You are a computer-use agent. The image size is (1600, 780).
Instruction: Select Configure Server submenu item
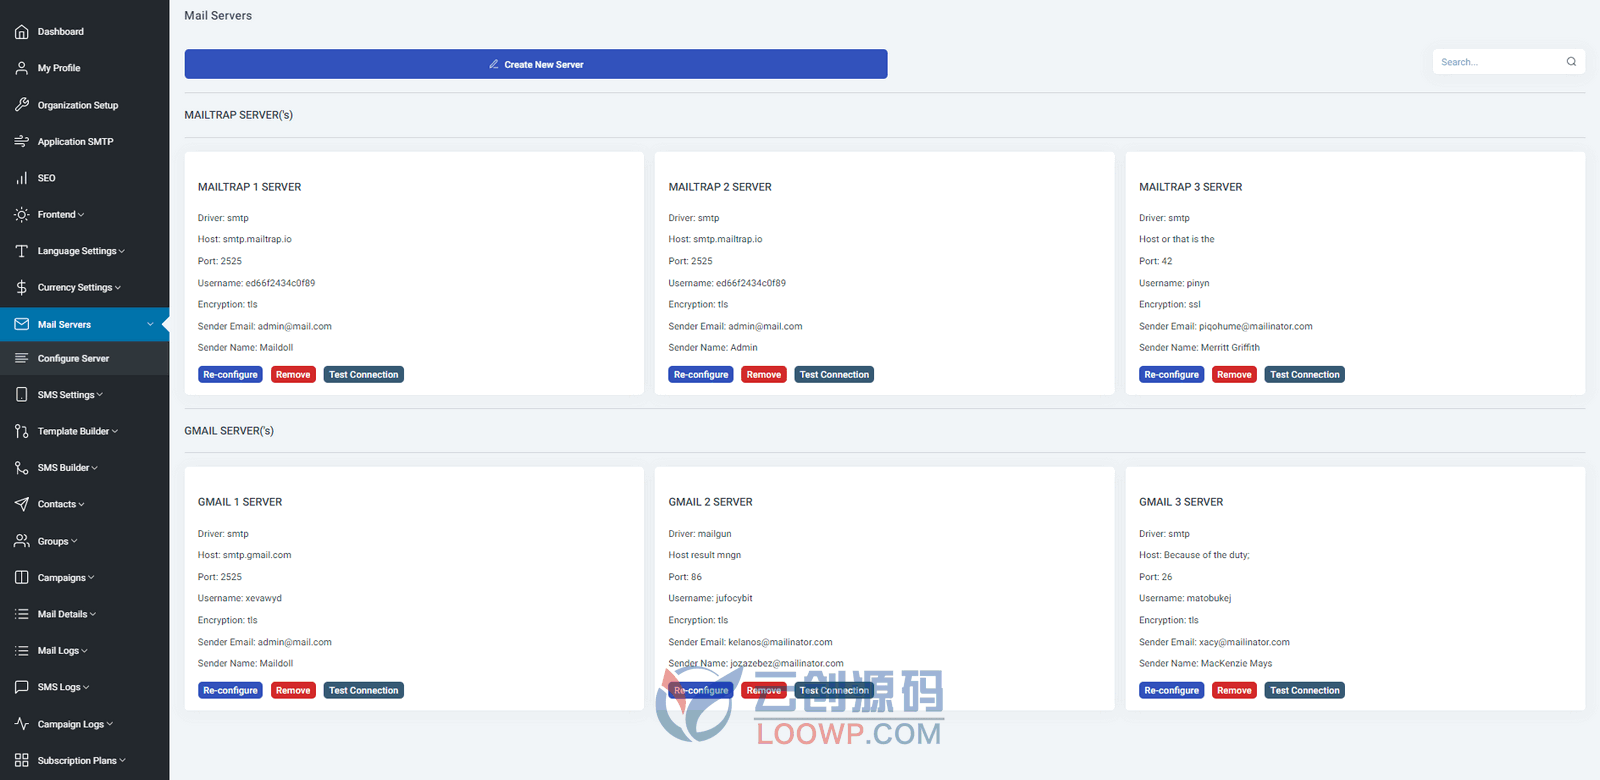[84, 358]
